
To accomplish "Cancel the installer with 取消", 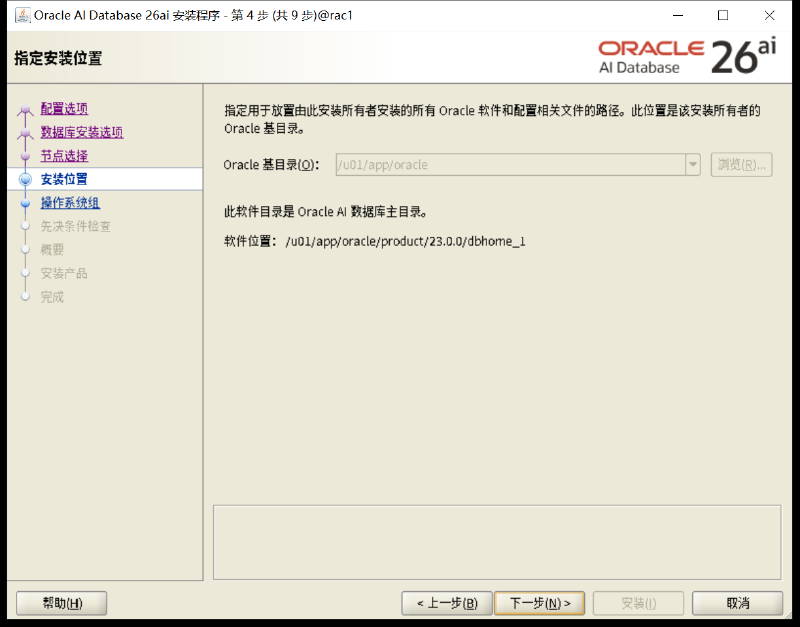I will 737,604.
